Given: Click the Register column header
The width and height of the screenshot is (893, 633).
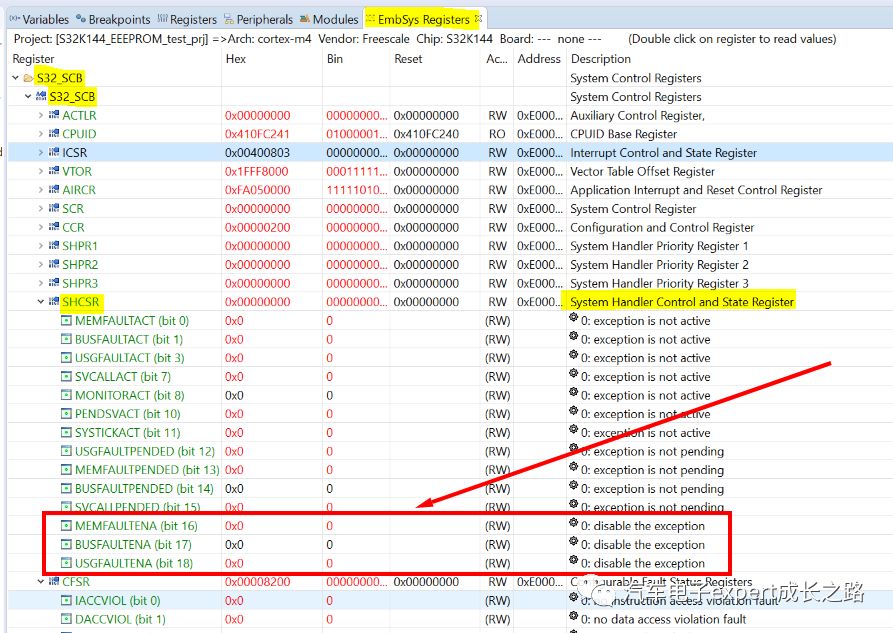Looking at the screenshot, I should (x=33, y=59).
